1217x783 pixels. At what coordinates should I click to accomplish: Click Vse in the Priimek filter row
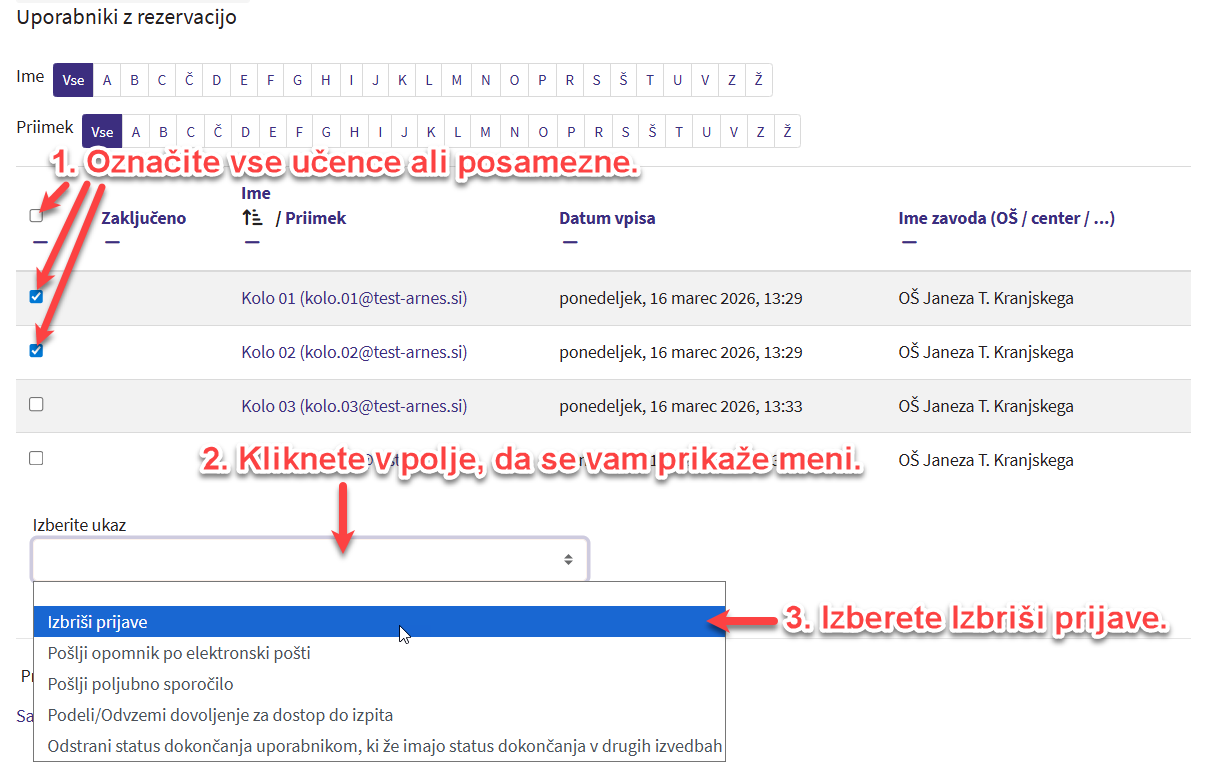click(102, 132)
